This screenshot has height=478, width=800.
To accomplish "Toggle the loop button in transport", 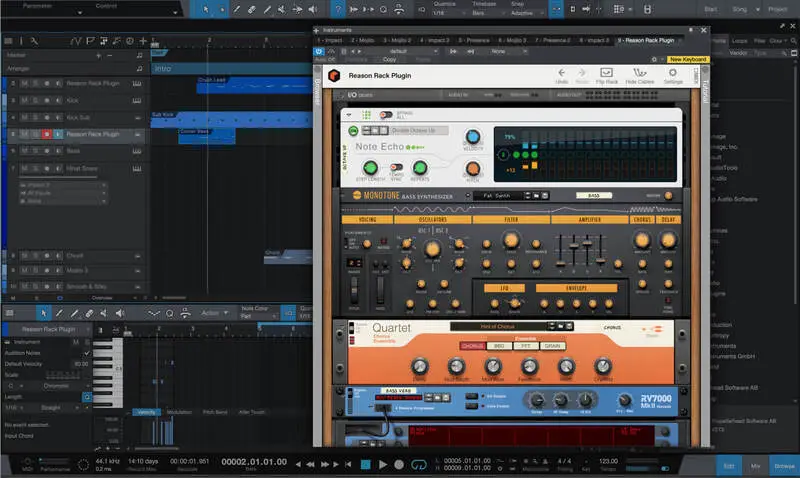I will click(x=420, y=464).
